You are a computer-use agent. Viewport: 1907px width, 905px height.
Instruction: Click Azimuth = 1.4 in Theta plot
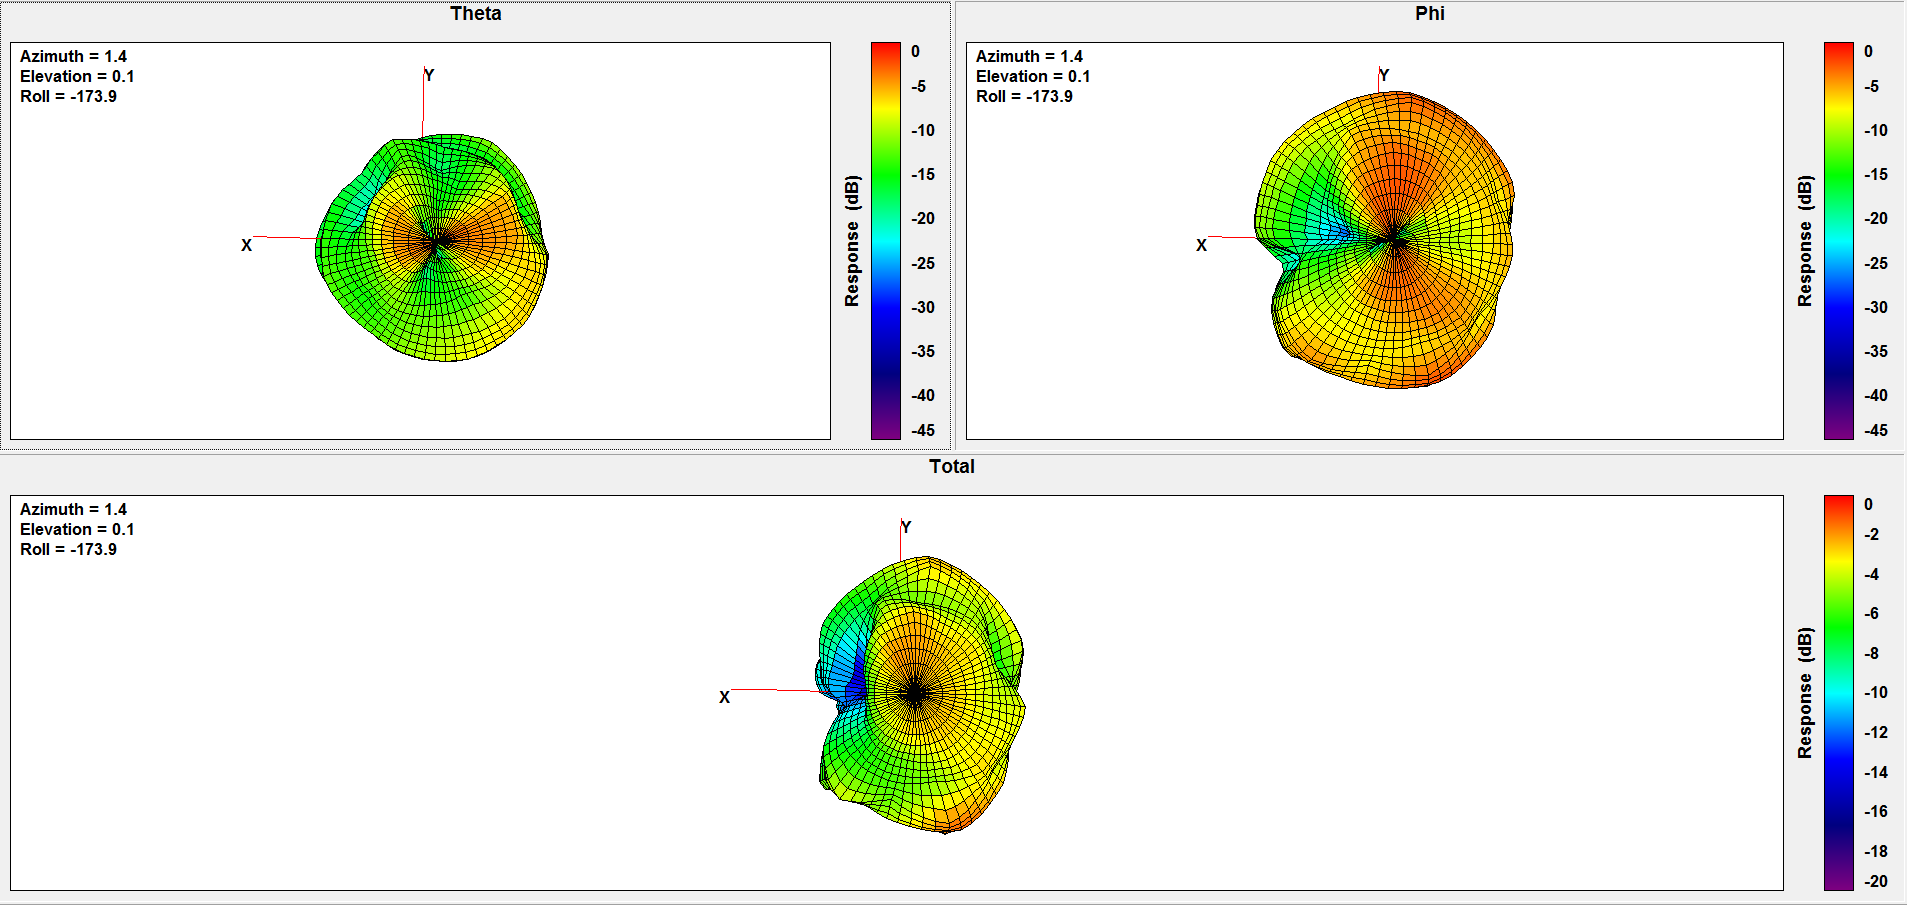click(x=73, y=57)
